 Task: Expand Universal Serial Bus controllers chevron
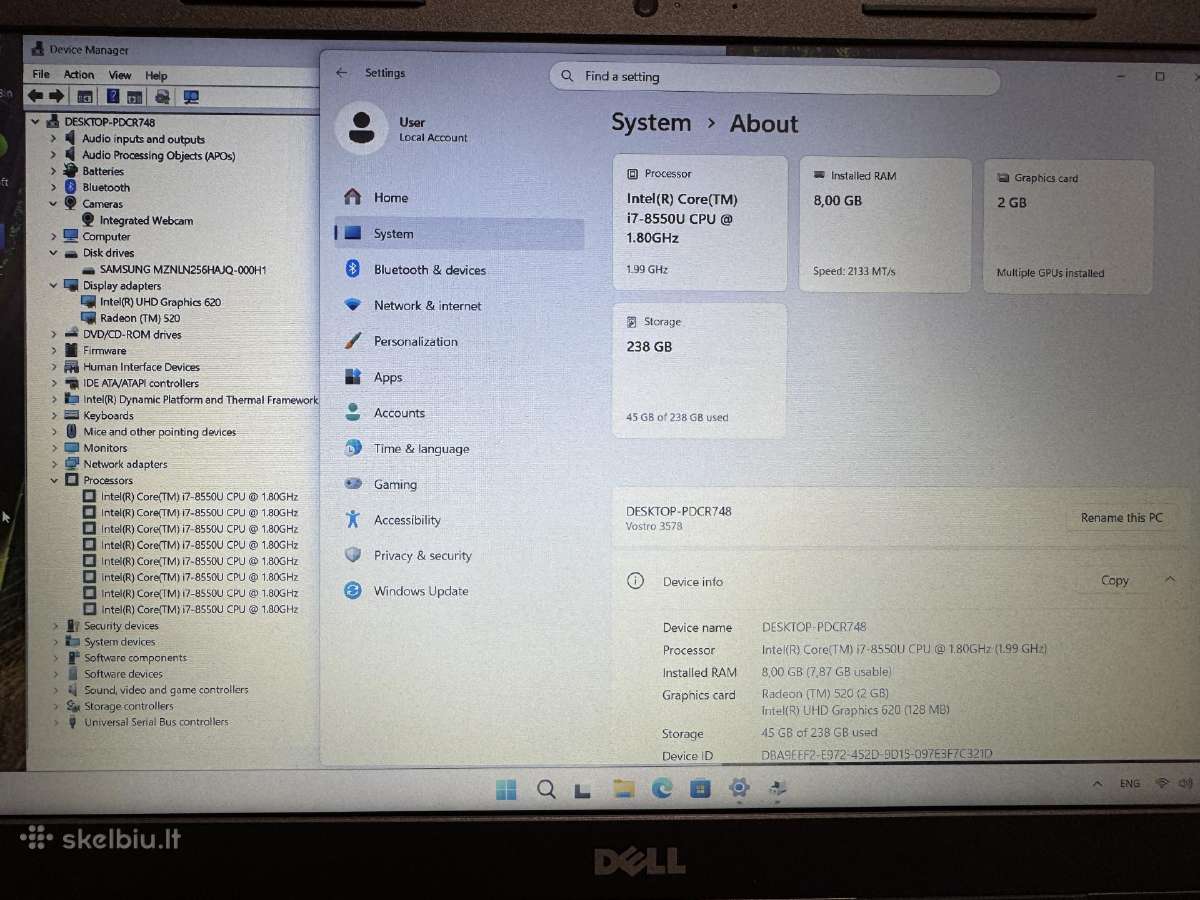click(56, 722)
